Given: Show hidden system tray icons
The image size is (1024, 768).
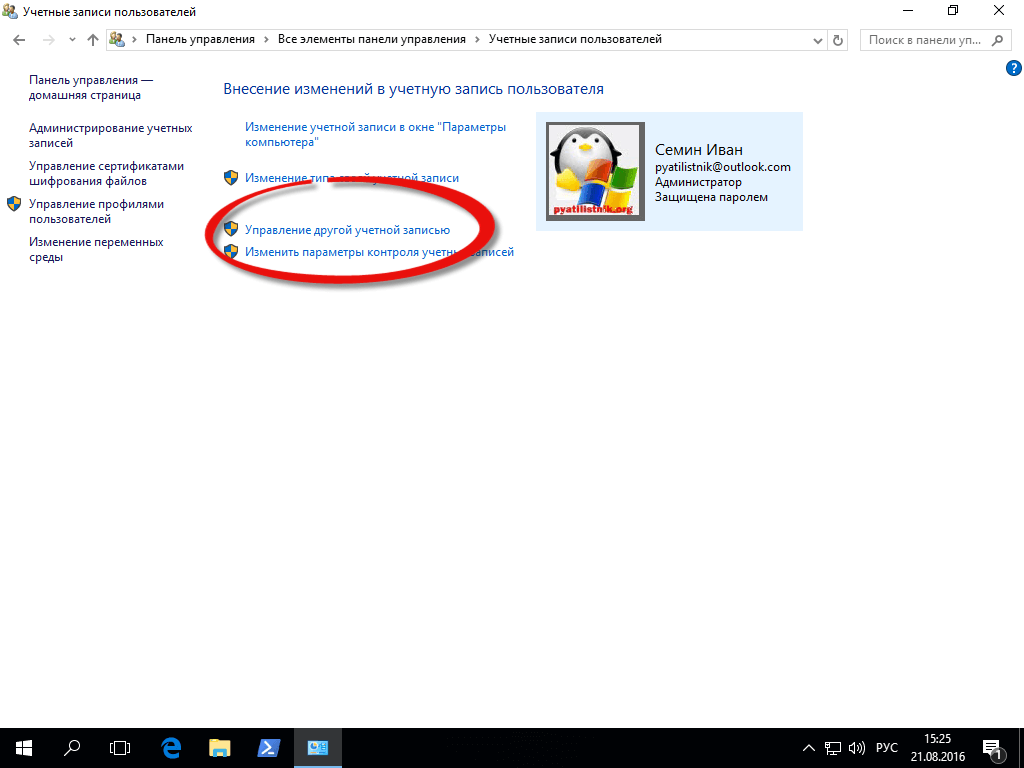Looking at the screenshot, I should tap(809, 748).
